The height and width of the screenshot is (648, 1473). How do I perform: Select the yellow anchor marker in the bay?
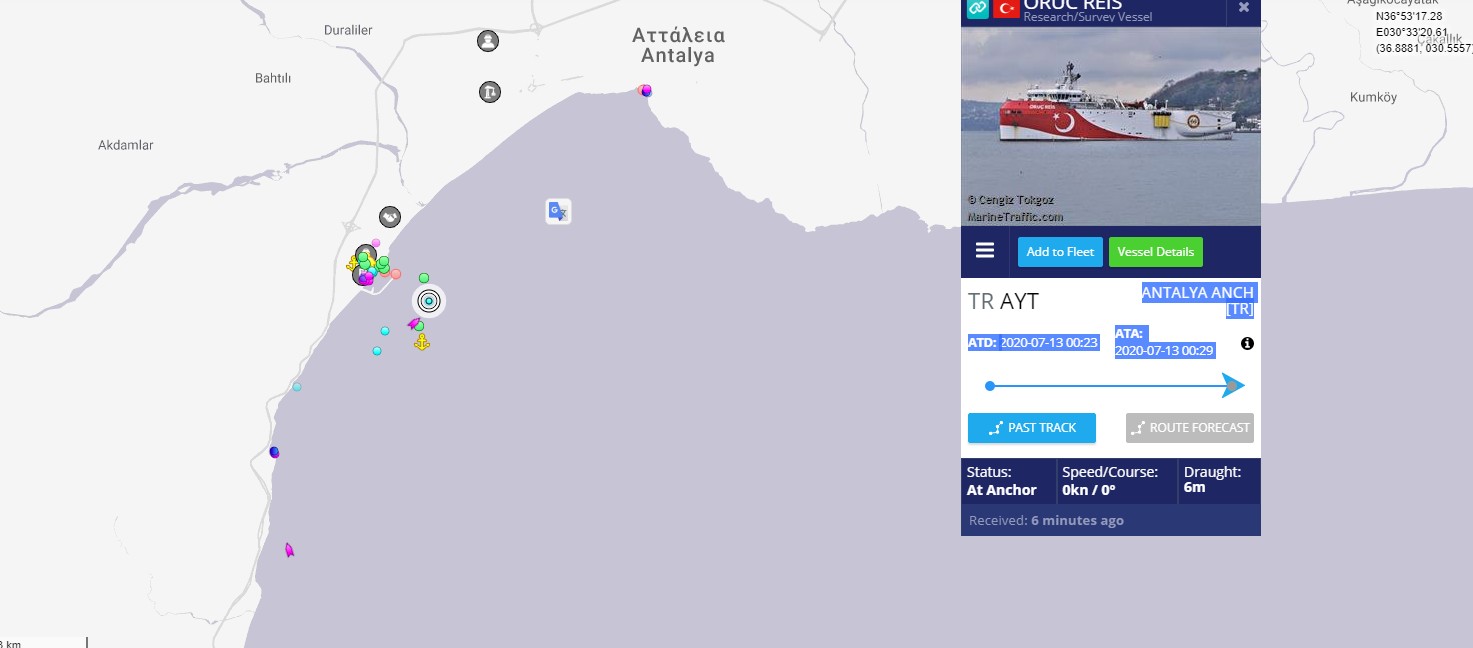tap(422, 342)
